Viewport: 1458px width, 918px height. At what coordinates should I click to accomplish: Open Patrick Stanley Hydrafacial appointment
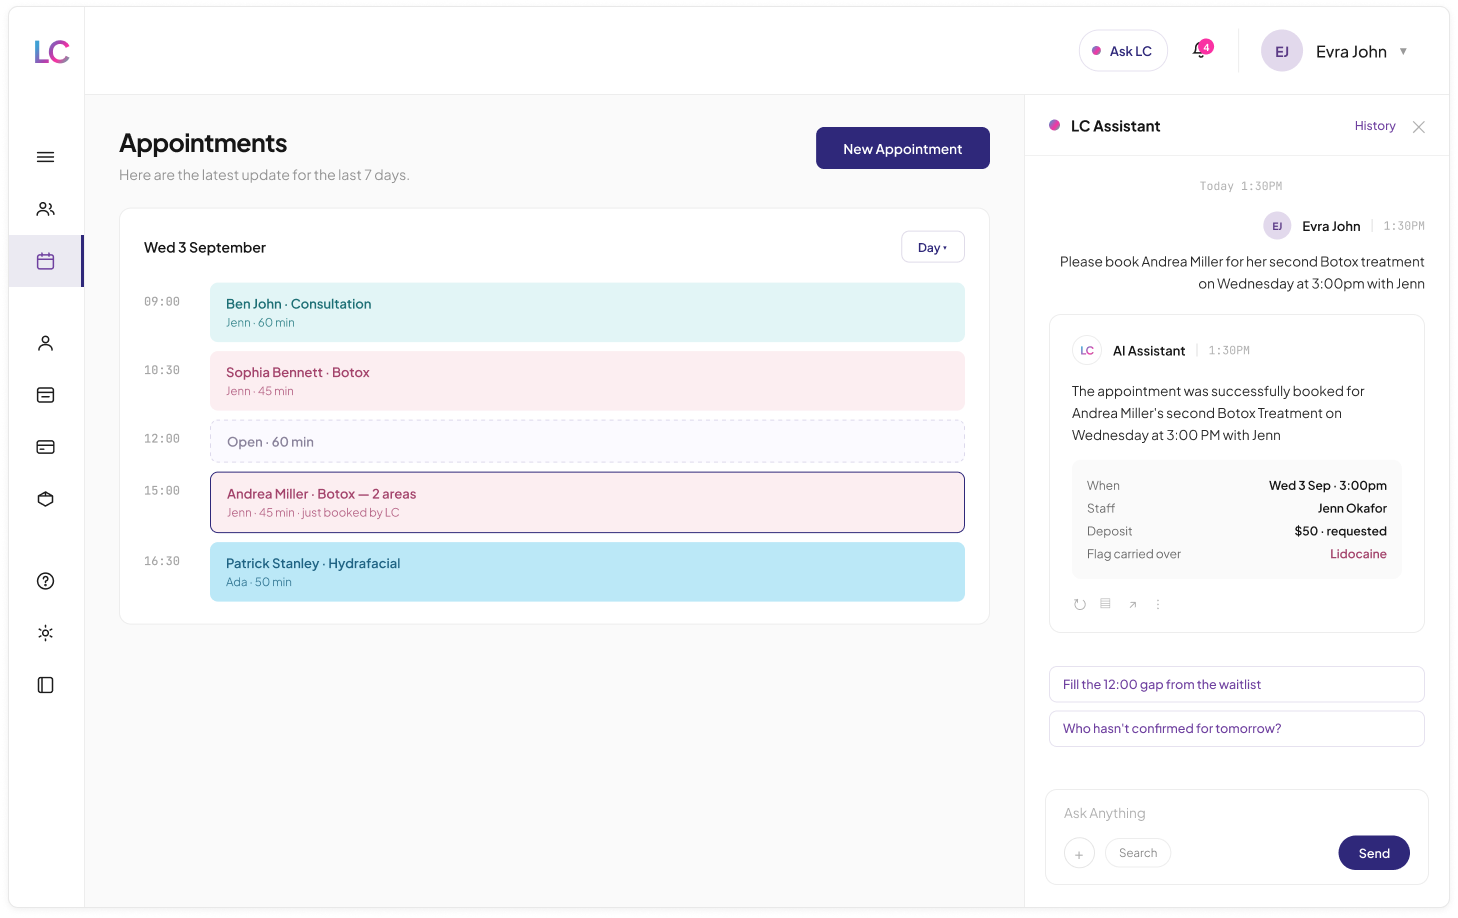(587, 572)
